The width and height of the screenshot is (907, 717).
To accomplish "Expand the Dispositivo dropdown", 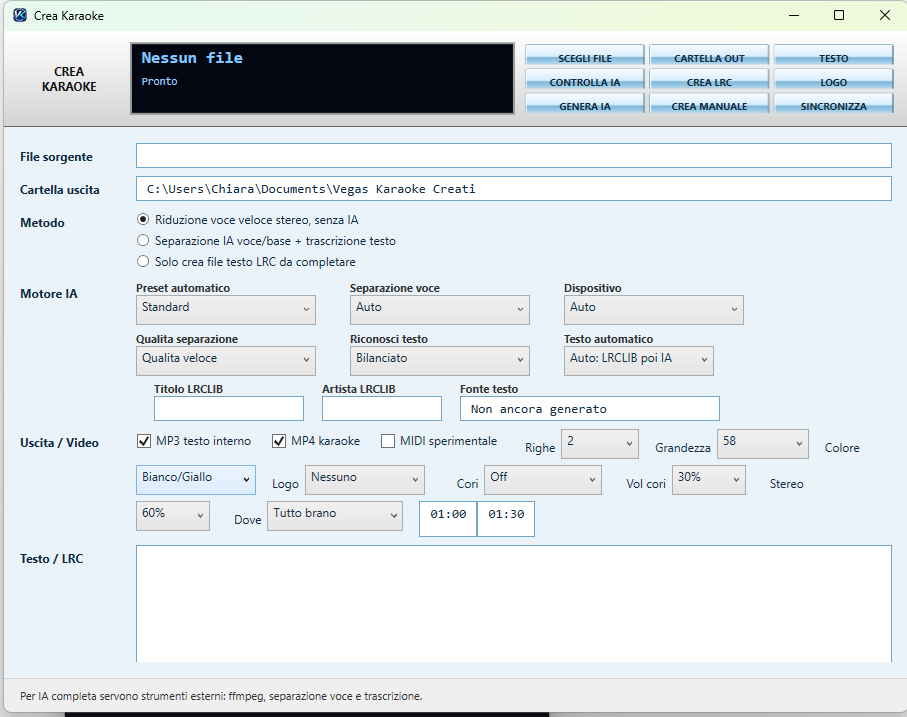I will coord(654,310).
